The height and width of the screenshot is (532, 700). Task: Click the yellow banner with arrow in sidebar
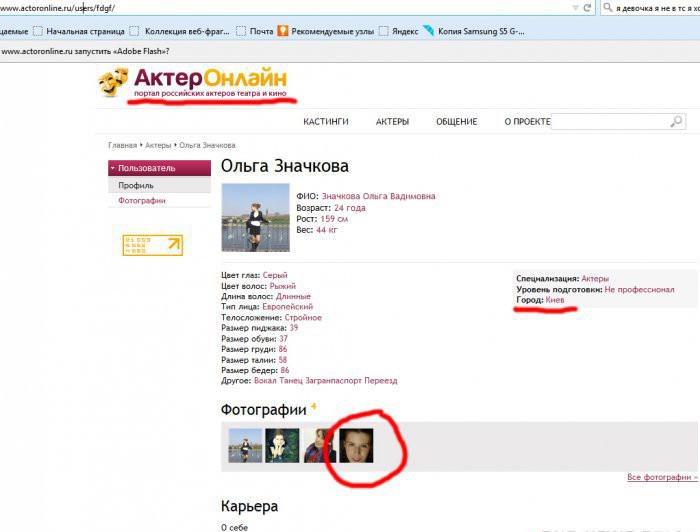(152, 245)
